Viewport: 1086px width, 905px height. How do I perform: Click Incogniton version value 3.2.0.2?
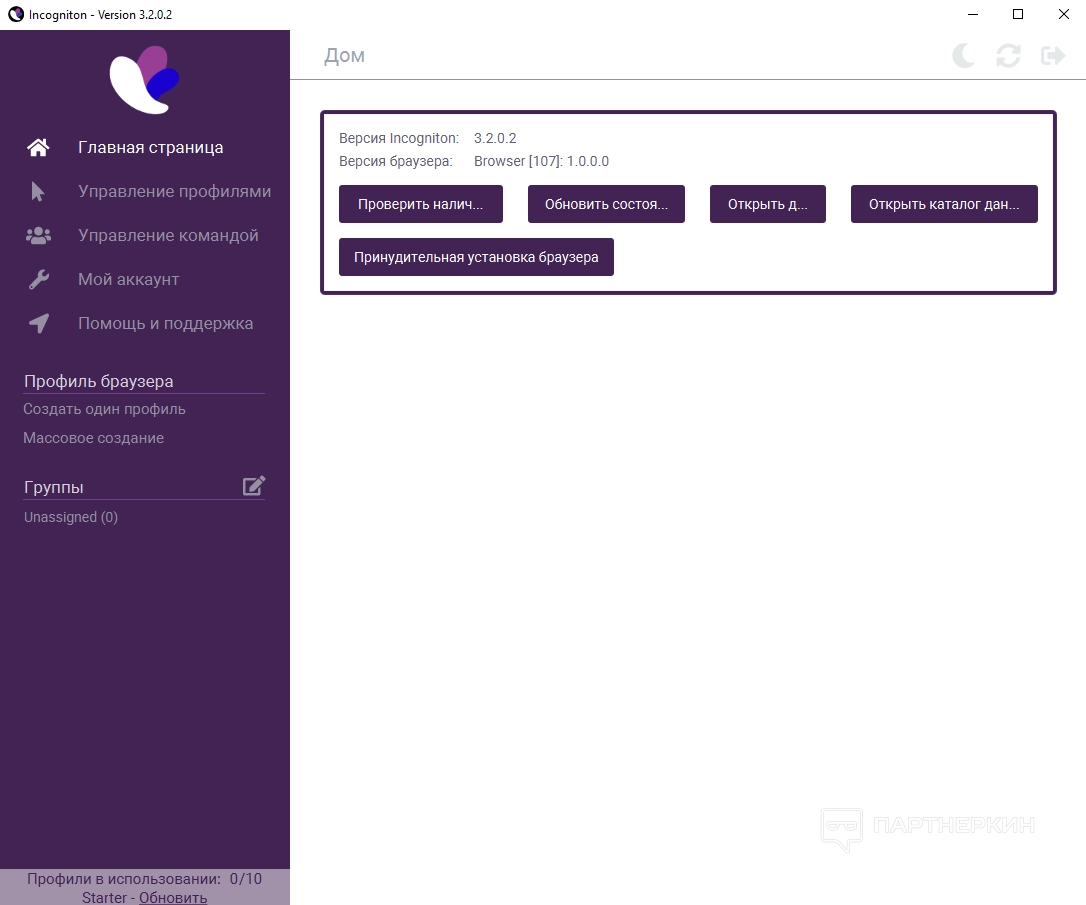[495, 138]
